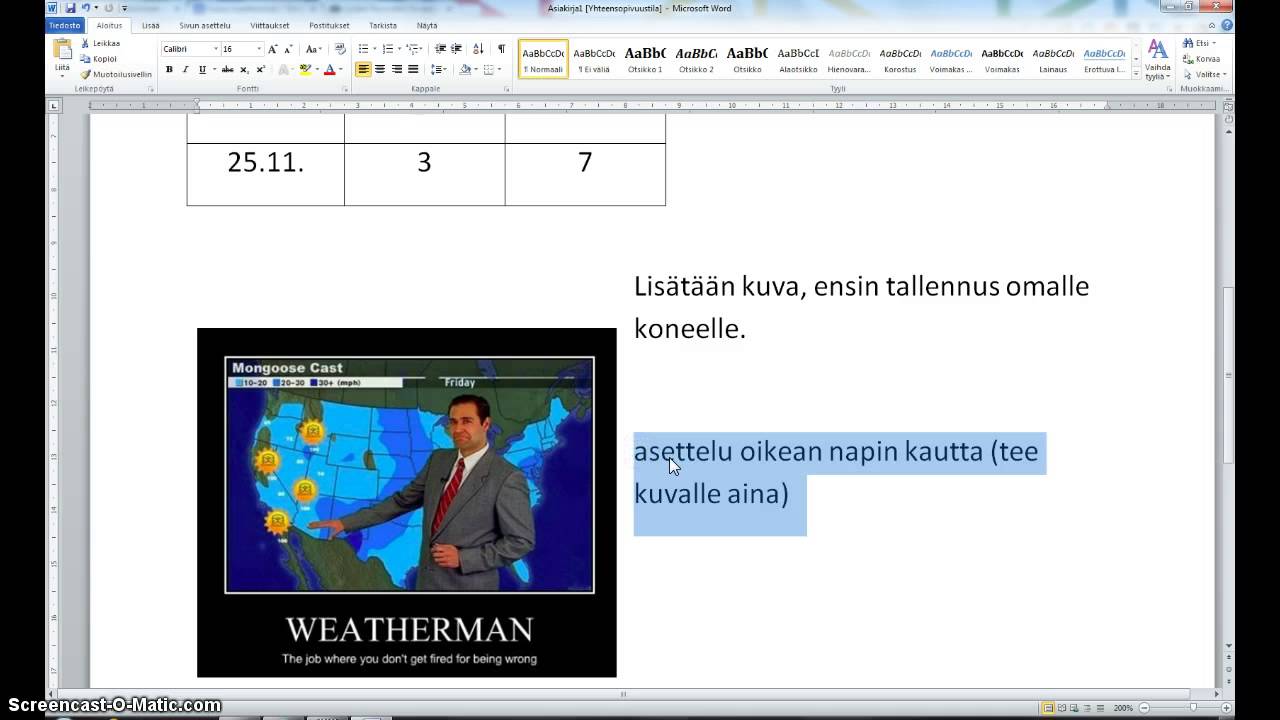Apply the Otsikko 2 heading style
The width and height of the screenshot is (1280, 720).
[696, 59]
